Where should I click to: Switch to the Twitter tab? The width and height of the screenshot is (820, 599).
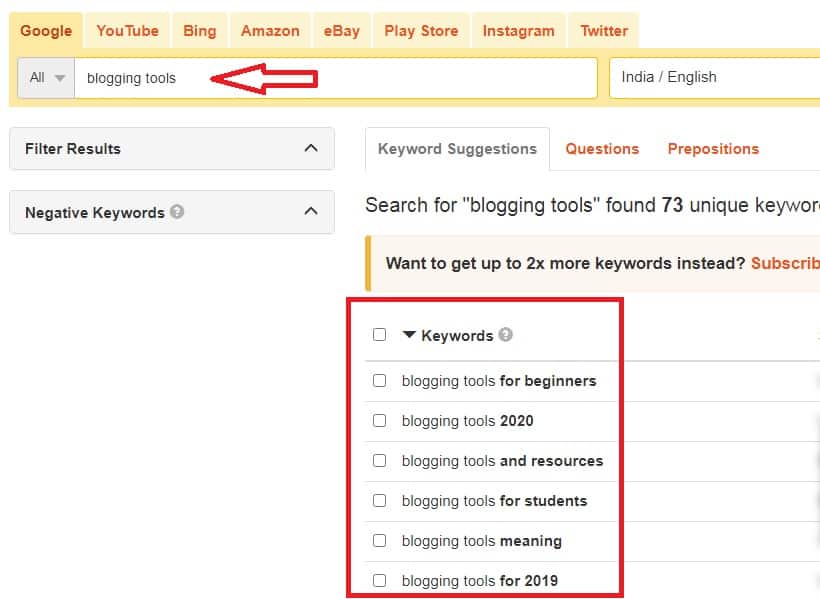(603, 31)
